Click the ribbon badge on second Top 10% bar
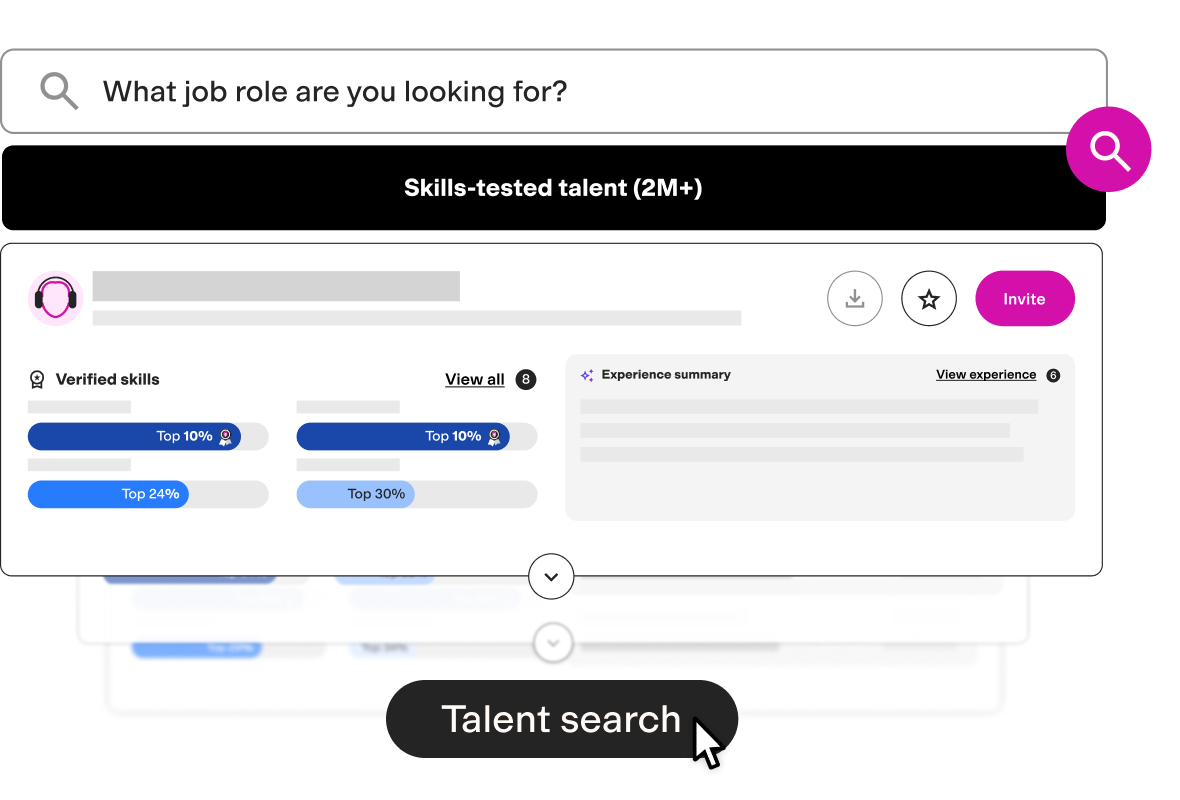 click(x=494, y=437)
